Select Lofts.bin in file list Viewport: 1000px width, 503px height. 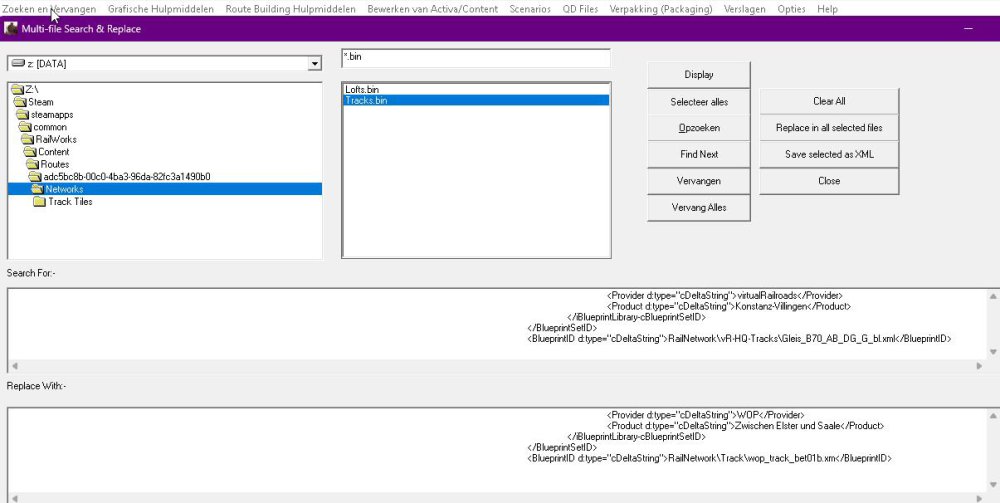(362, 90)
